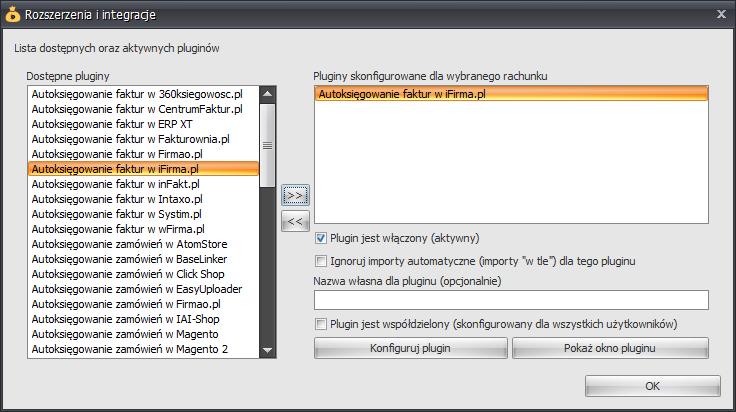Screen dimensions: 736x412
Task: Select 'Autoksięgowanie faktur w Fakturownia.pl'
Action: pyautogui.click(x=143, y=139)
